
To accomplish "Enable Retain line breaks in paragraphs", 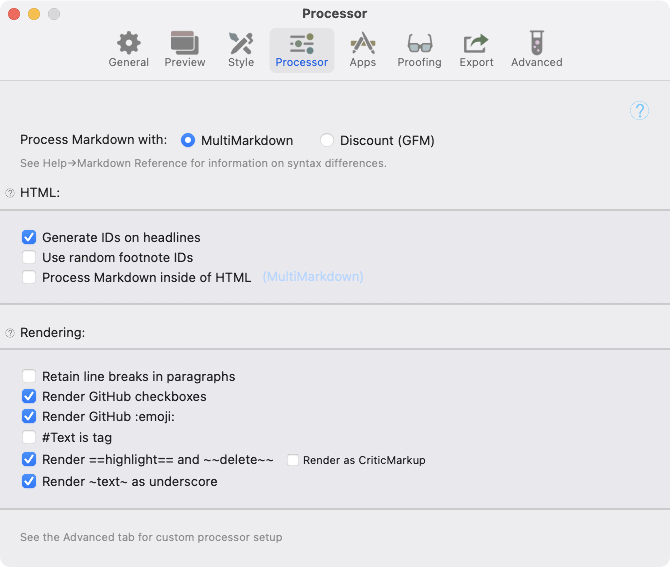I will 29,376.
